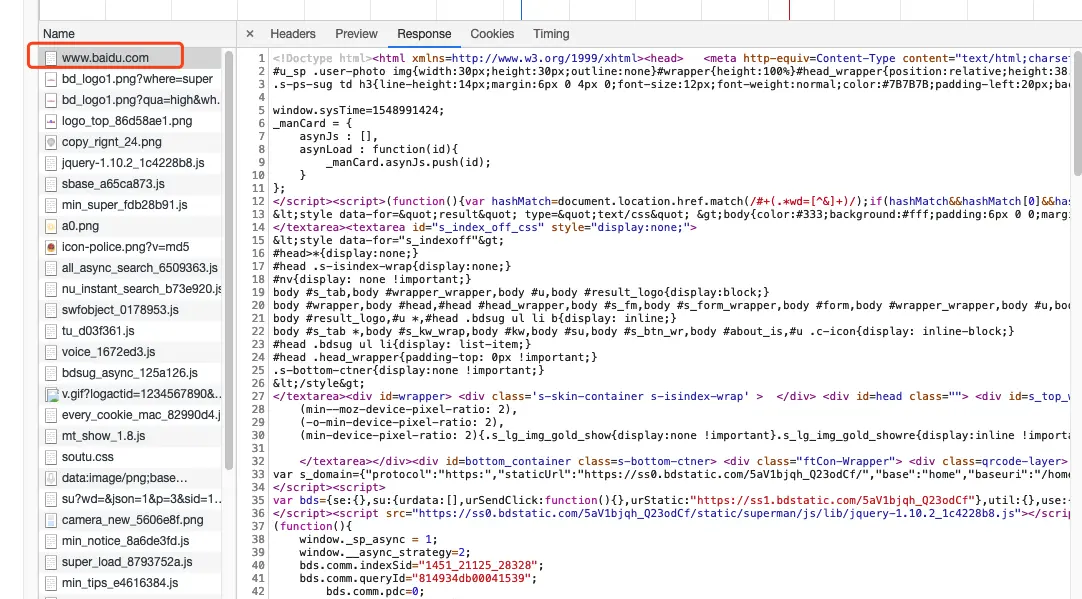The width and height of the screenshot is (1082, 599).
Task: Click script file icon beside jquery-1.10.2
Action: [x=50, y=164]
